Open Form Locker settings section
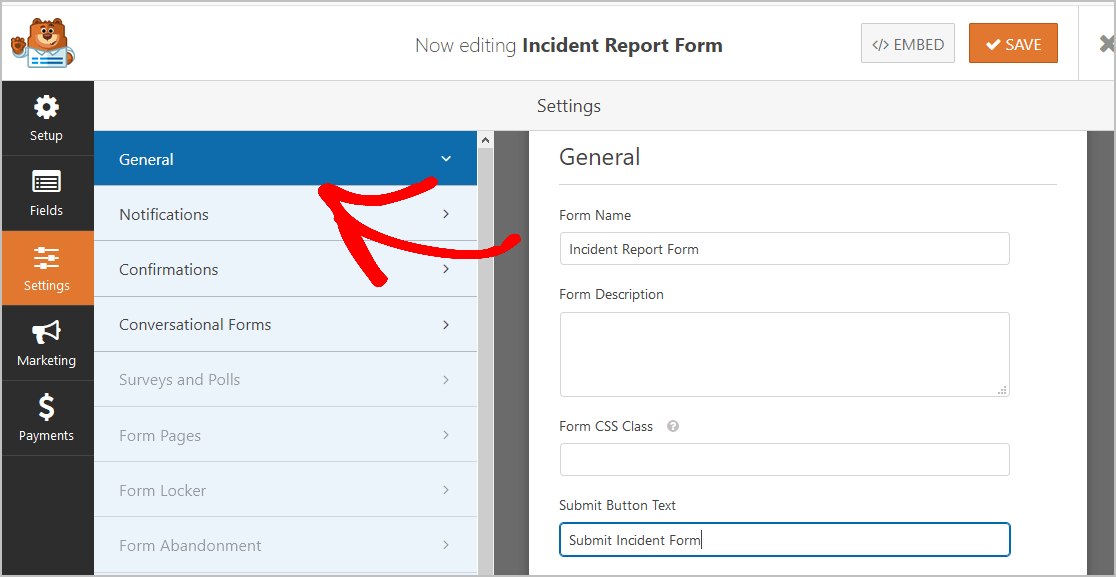1116x577 pixels. (285, 490)
